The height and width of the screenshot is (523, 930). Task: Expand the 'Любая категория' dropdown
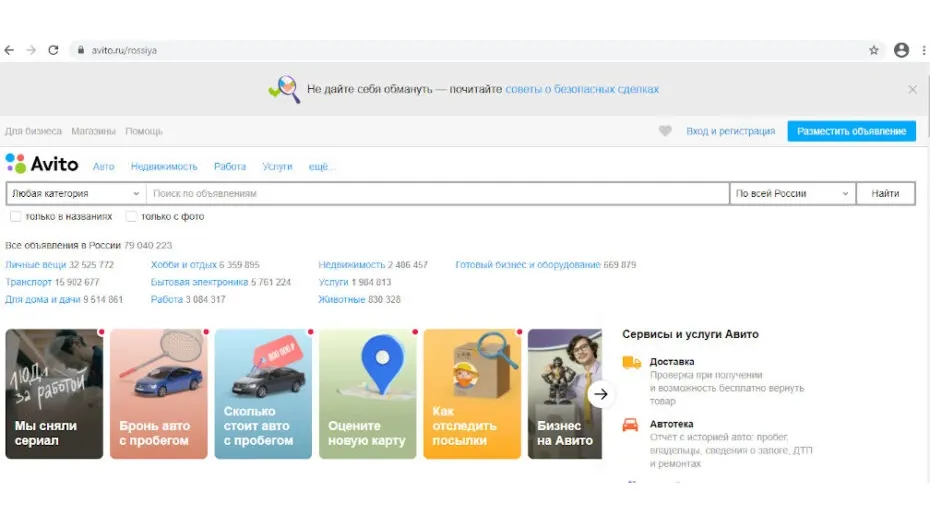coord(76,193)
